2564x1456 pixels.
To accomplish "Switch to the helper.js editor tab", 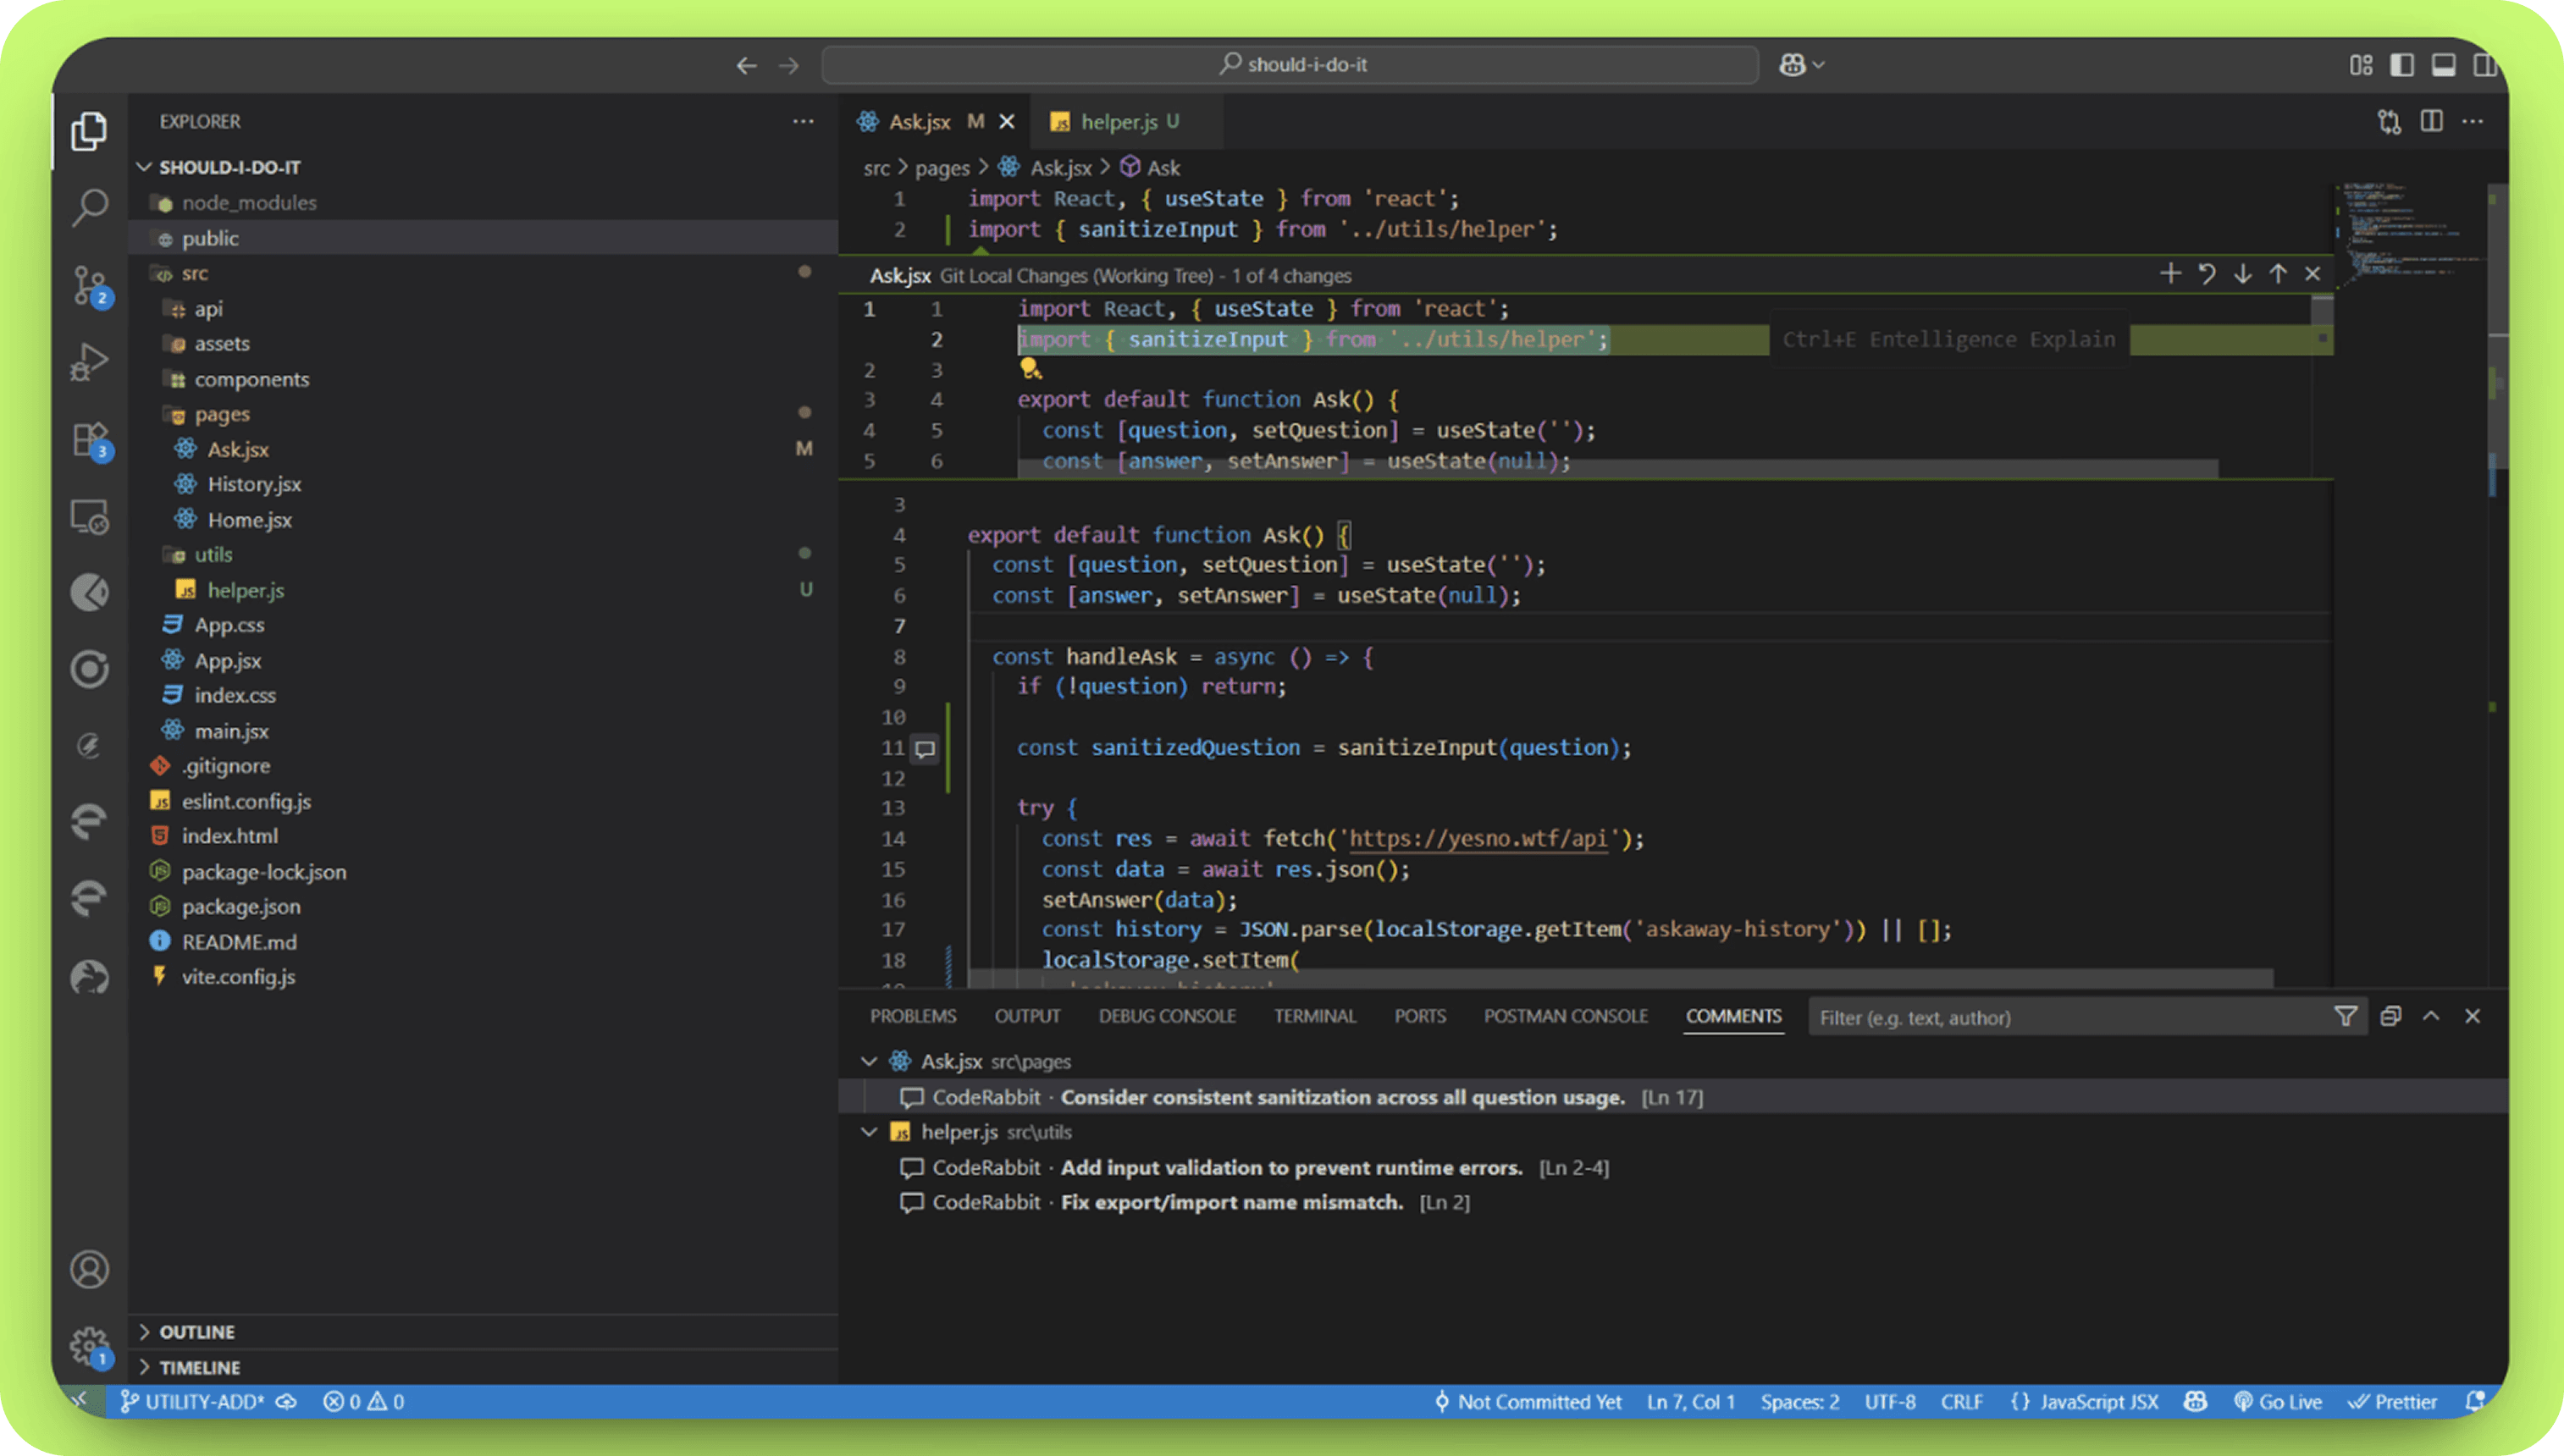I will click(1118, 122).
